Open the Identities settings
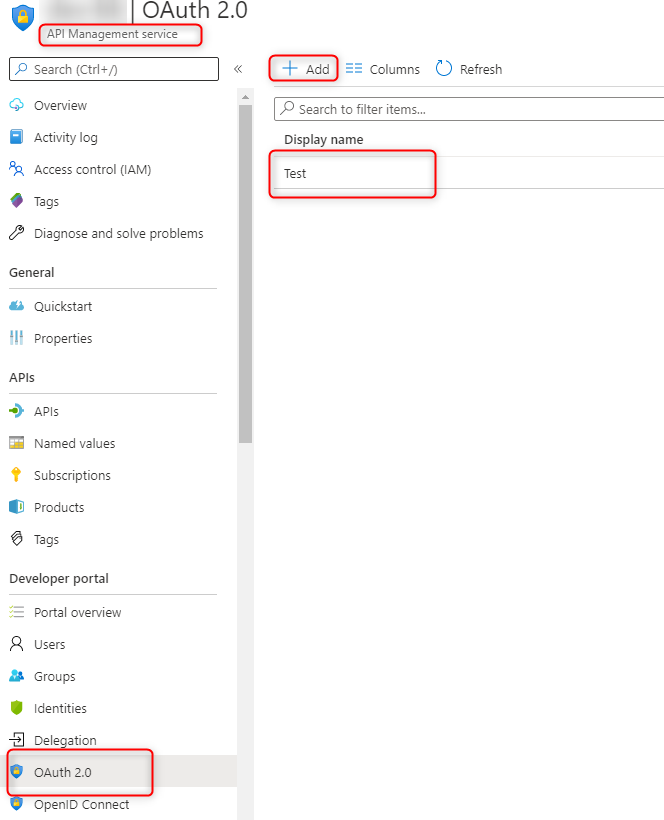This screenshot has width=664, height=820. pyautogui.click(x=60, y=708)
